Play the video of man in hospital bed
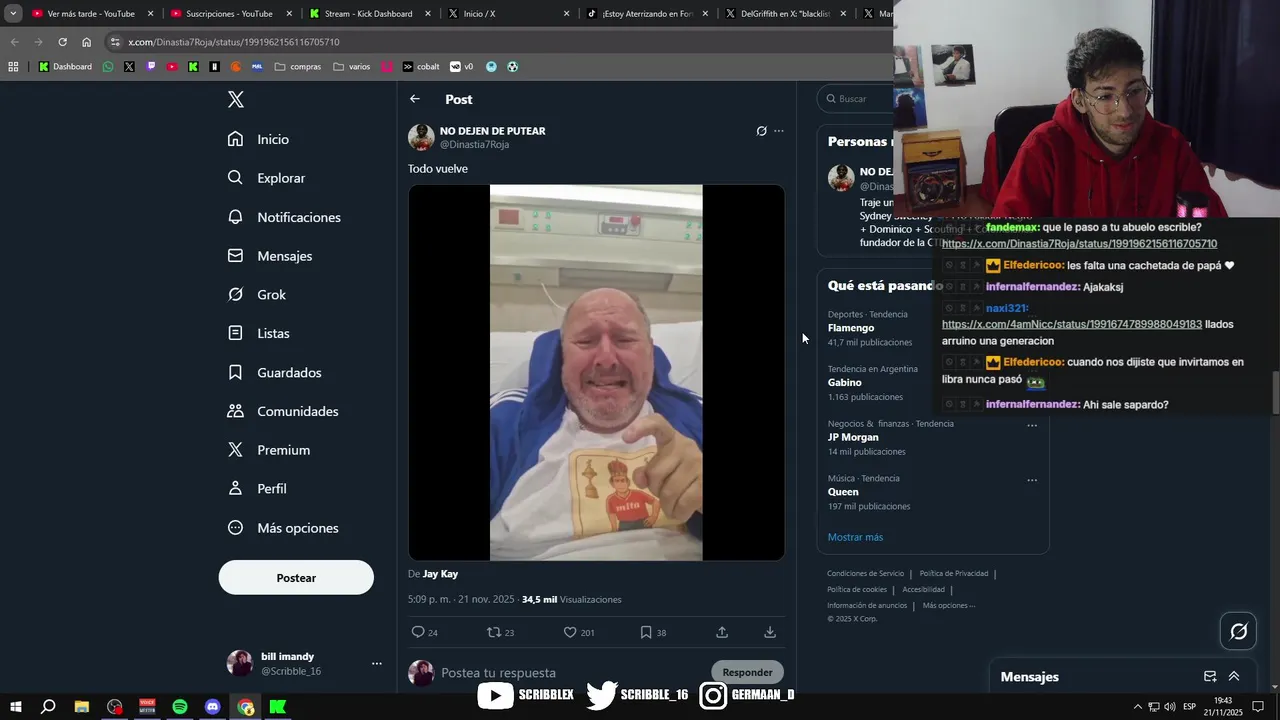Viewport: 1280px width, 720px height. (x=596, y=372)
